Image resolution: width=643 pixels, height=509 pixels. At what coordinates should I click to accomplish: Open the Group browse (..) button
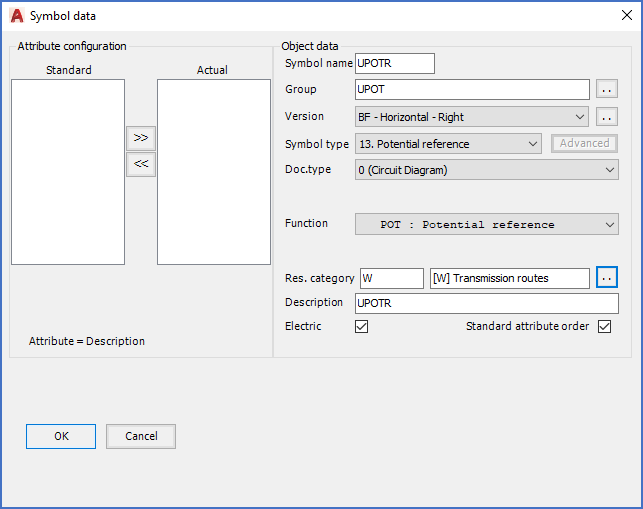click(x=607, y=90)
